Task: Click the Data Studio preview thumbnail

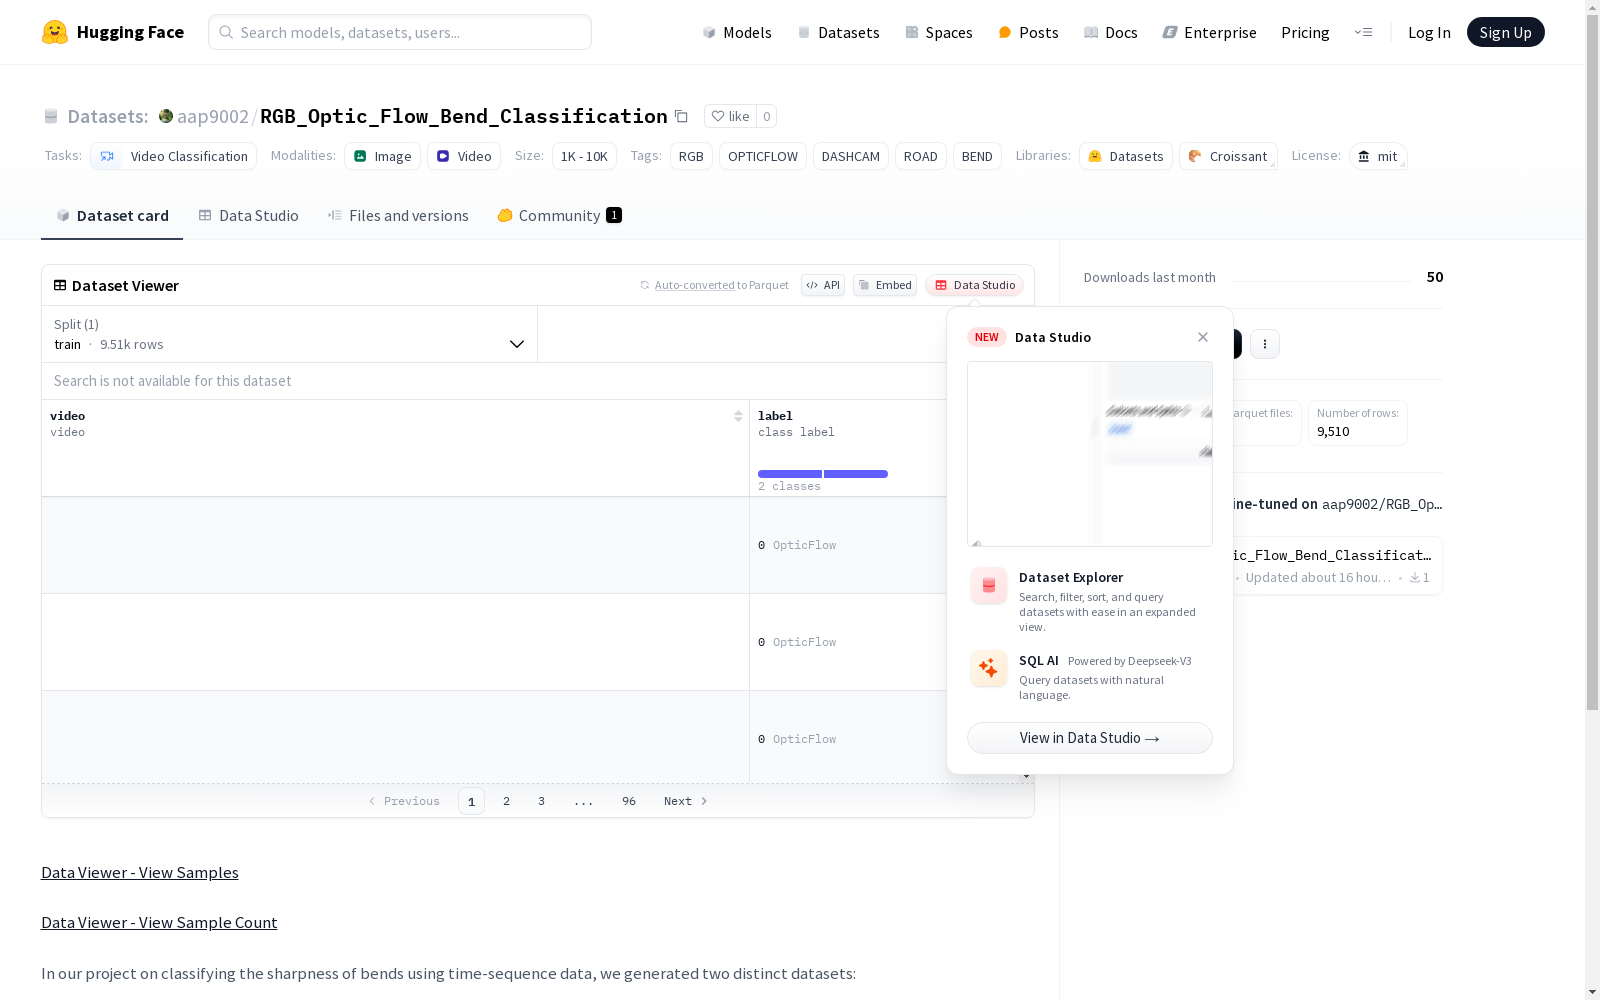Action: [x=1090, y=454]
